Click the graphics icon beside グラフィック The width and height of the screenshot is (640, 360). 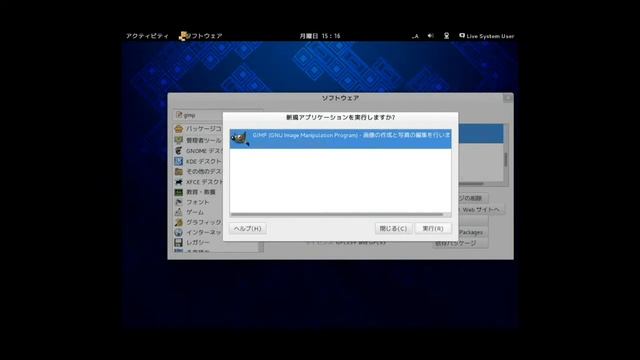click(x=178, y=222)
